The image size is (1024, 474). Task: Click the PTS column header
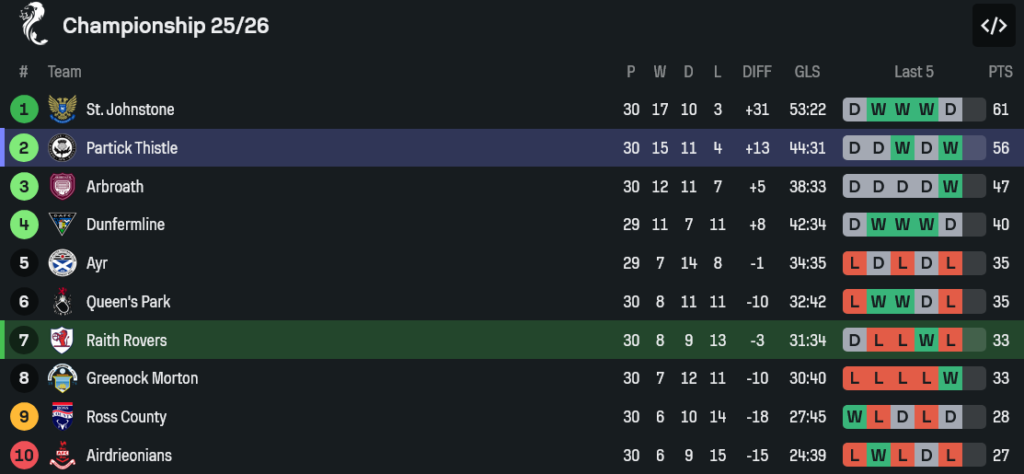point(1000,72)
